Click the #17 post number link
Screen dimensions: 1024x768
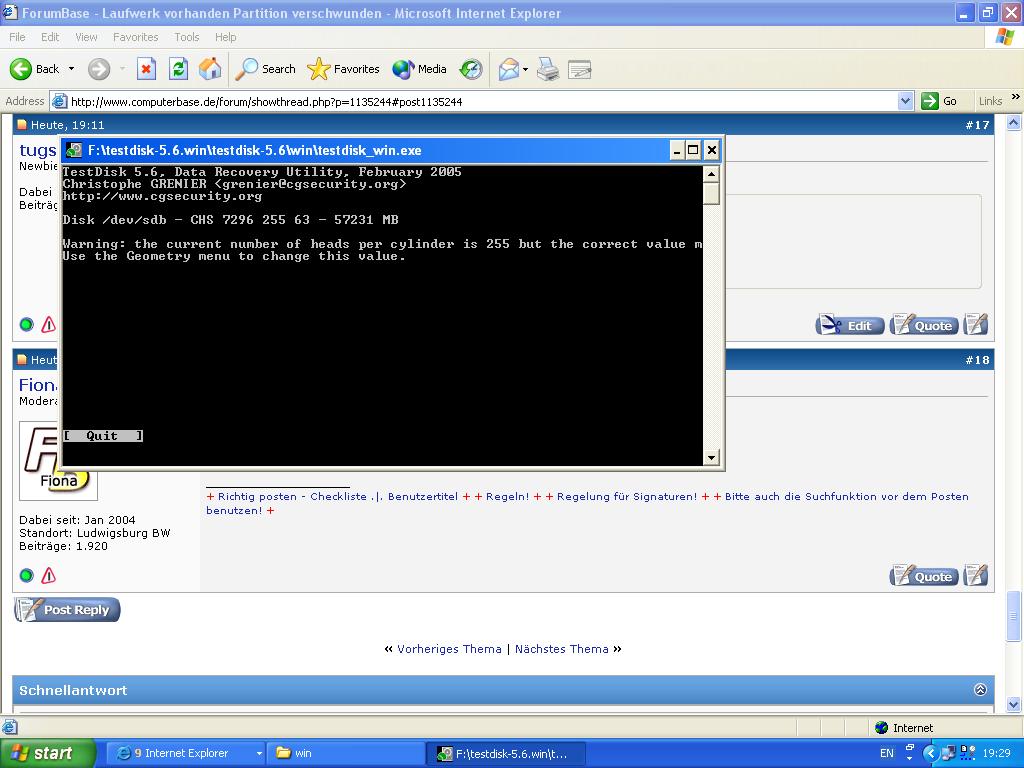(978, 125)
